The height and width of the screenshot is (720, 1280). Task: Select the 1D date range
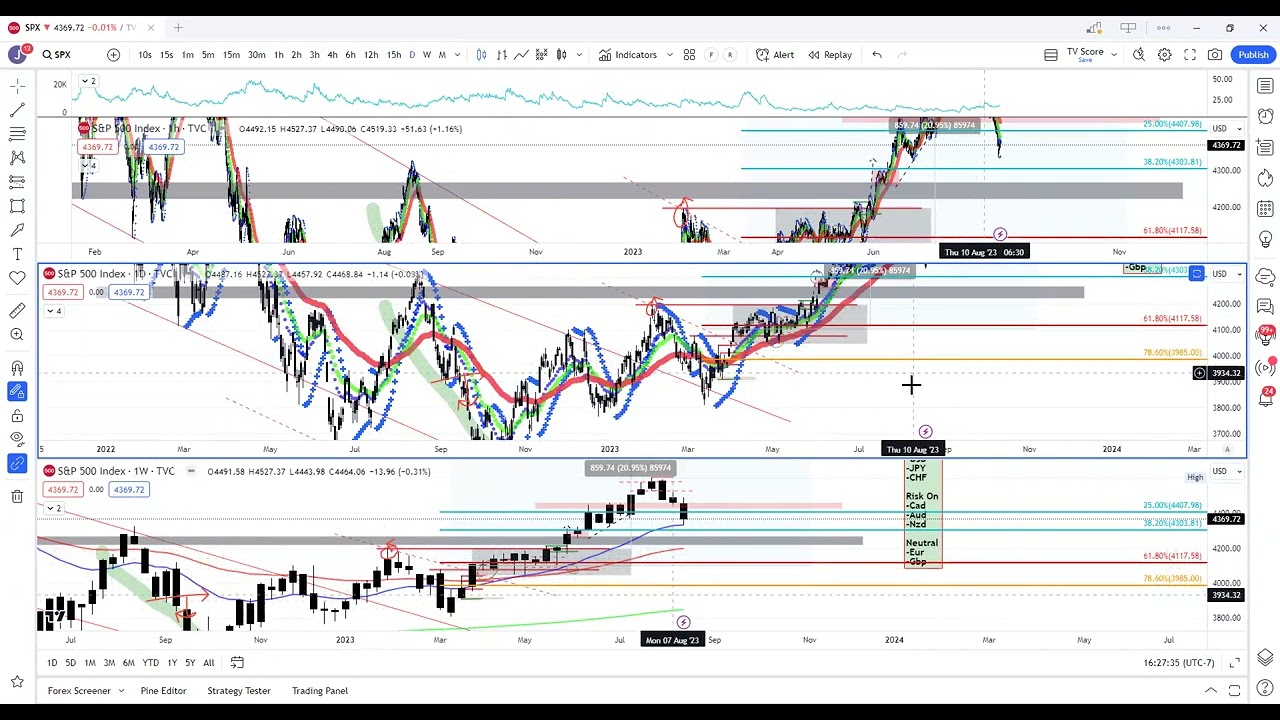coord(52,663)
